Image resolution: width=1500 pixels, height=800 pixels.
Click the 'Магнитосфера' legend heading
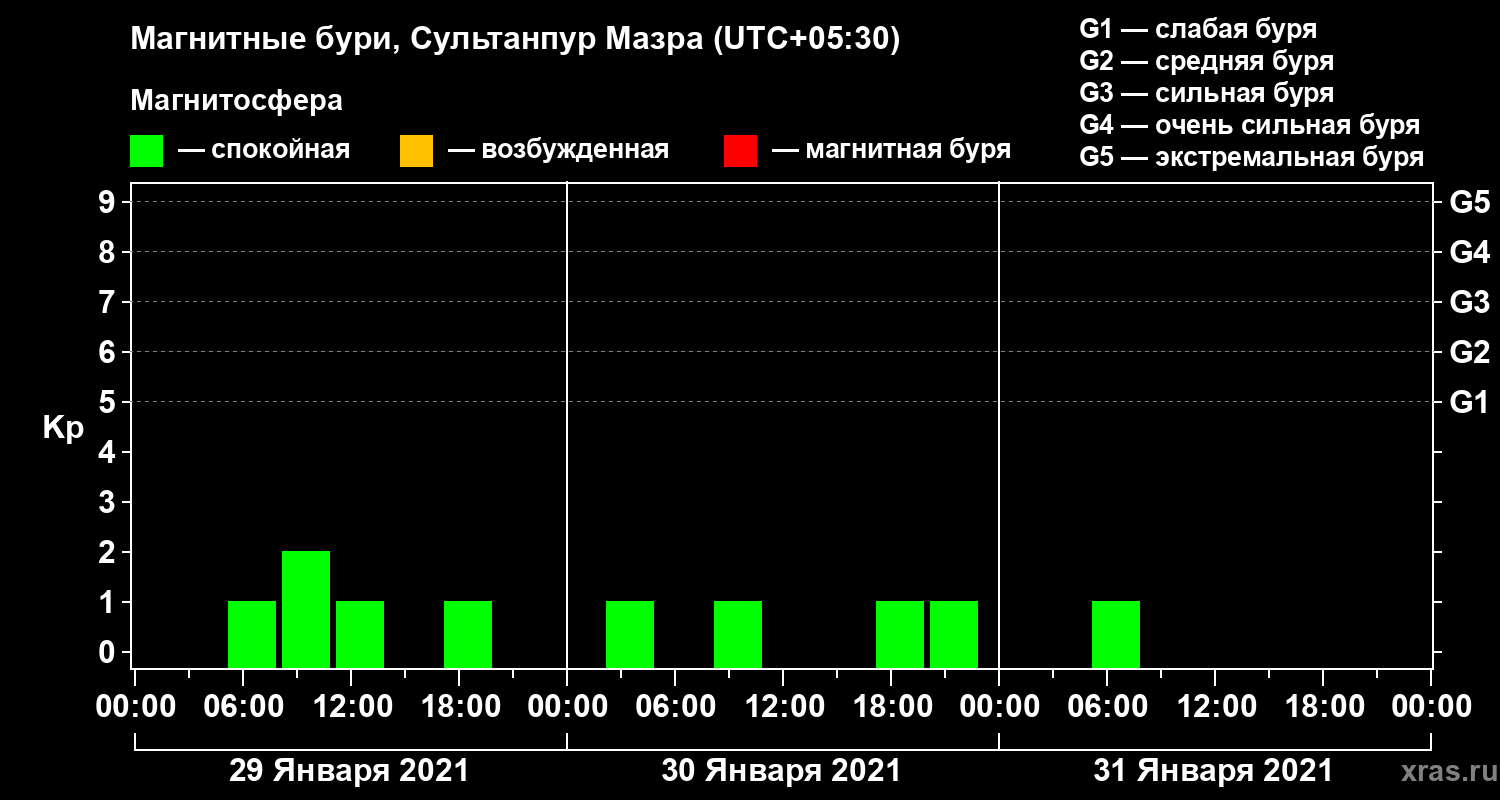coord(236,101)
